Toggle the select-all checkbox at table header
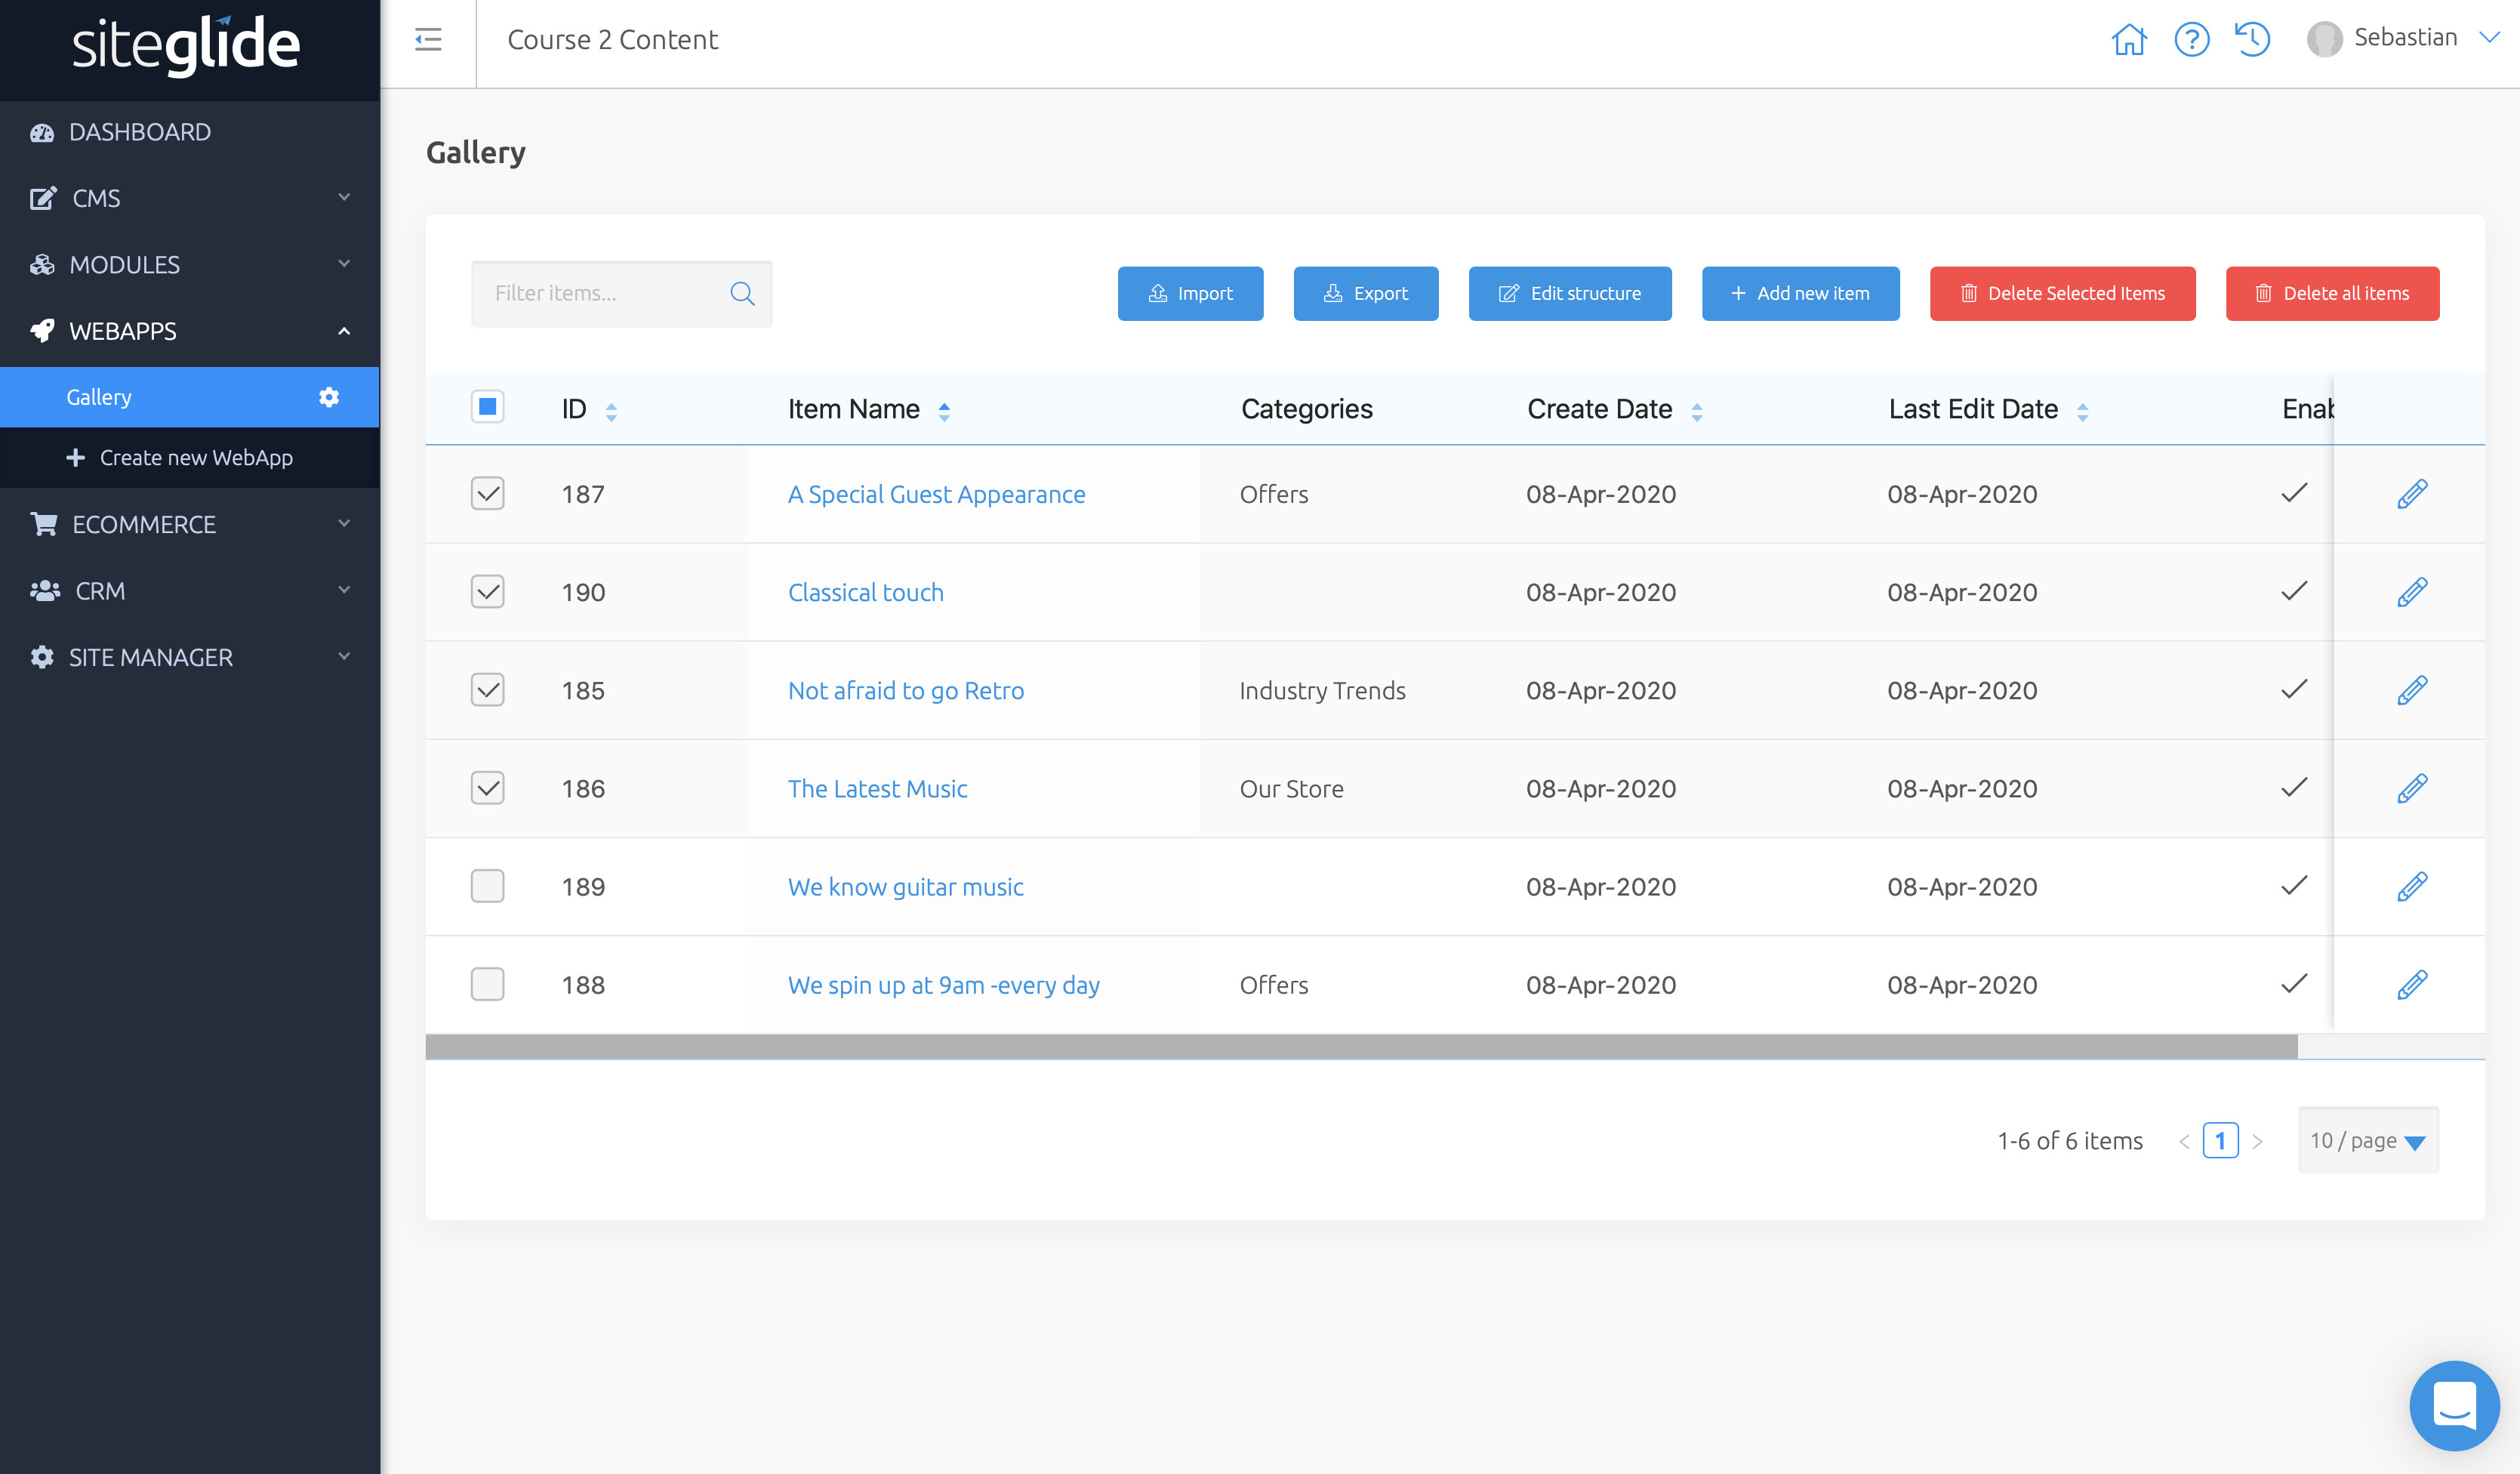The image size is (2520, 1474). point(488,407)
